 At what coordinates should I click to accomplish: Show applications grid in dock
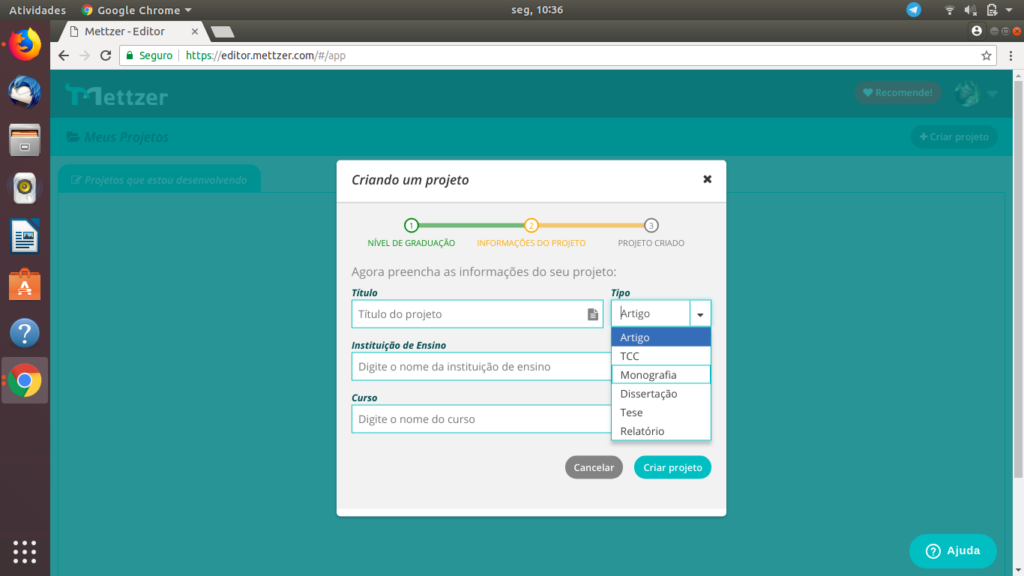[x=25, y=552]
